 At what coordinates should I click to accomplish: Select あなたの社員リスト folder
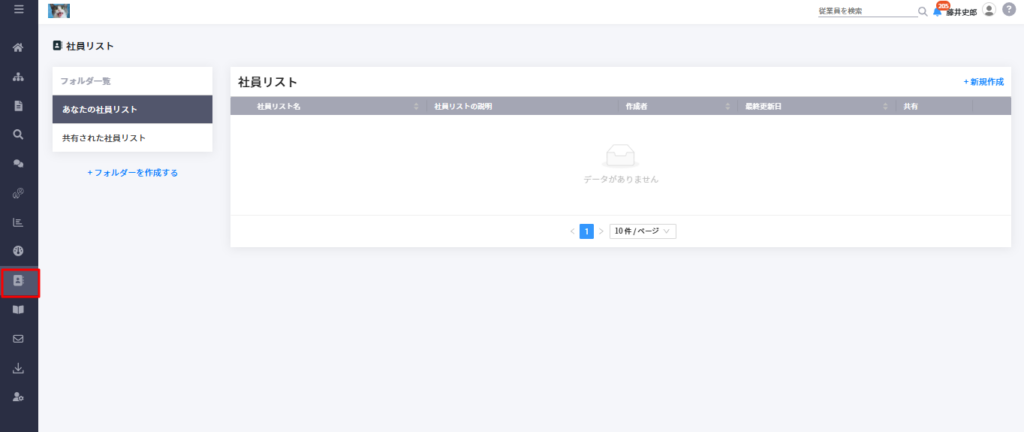pos(133,109)
